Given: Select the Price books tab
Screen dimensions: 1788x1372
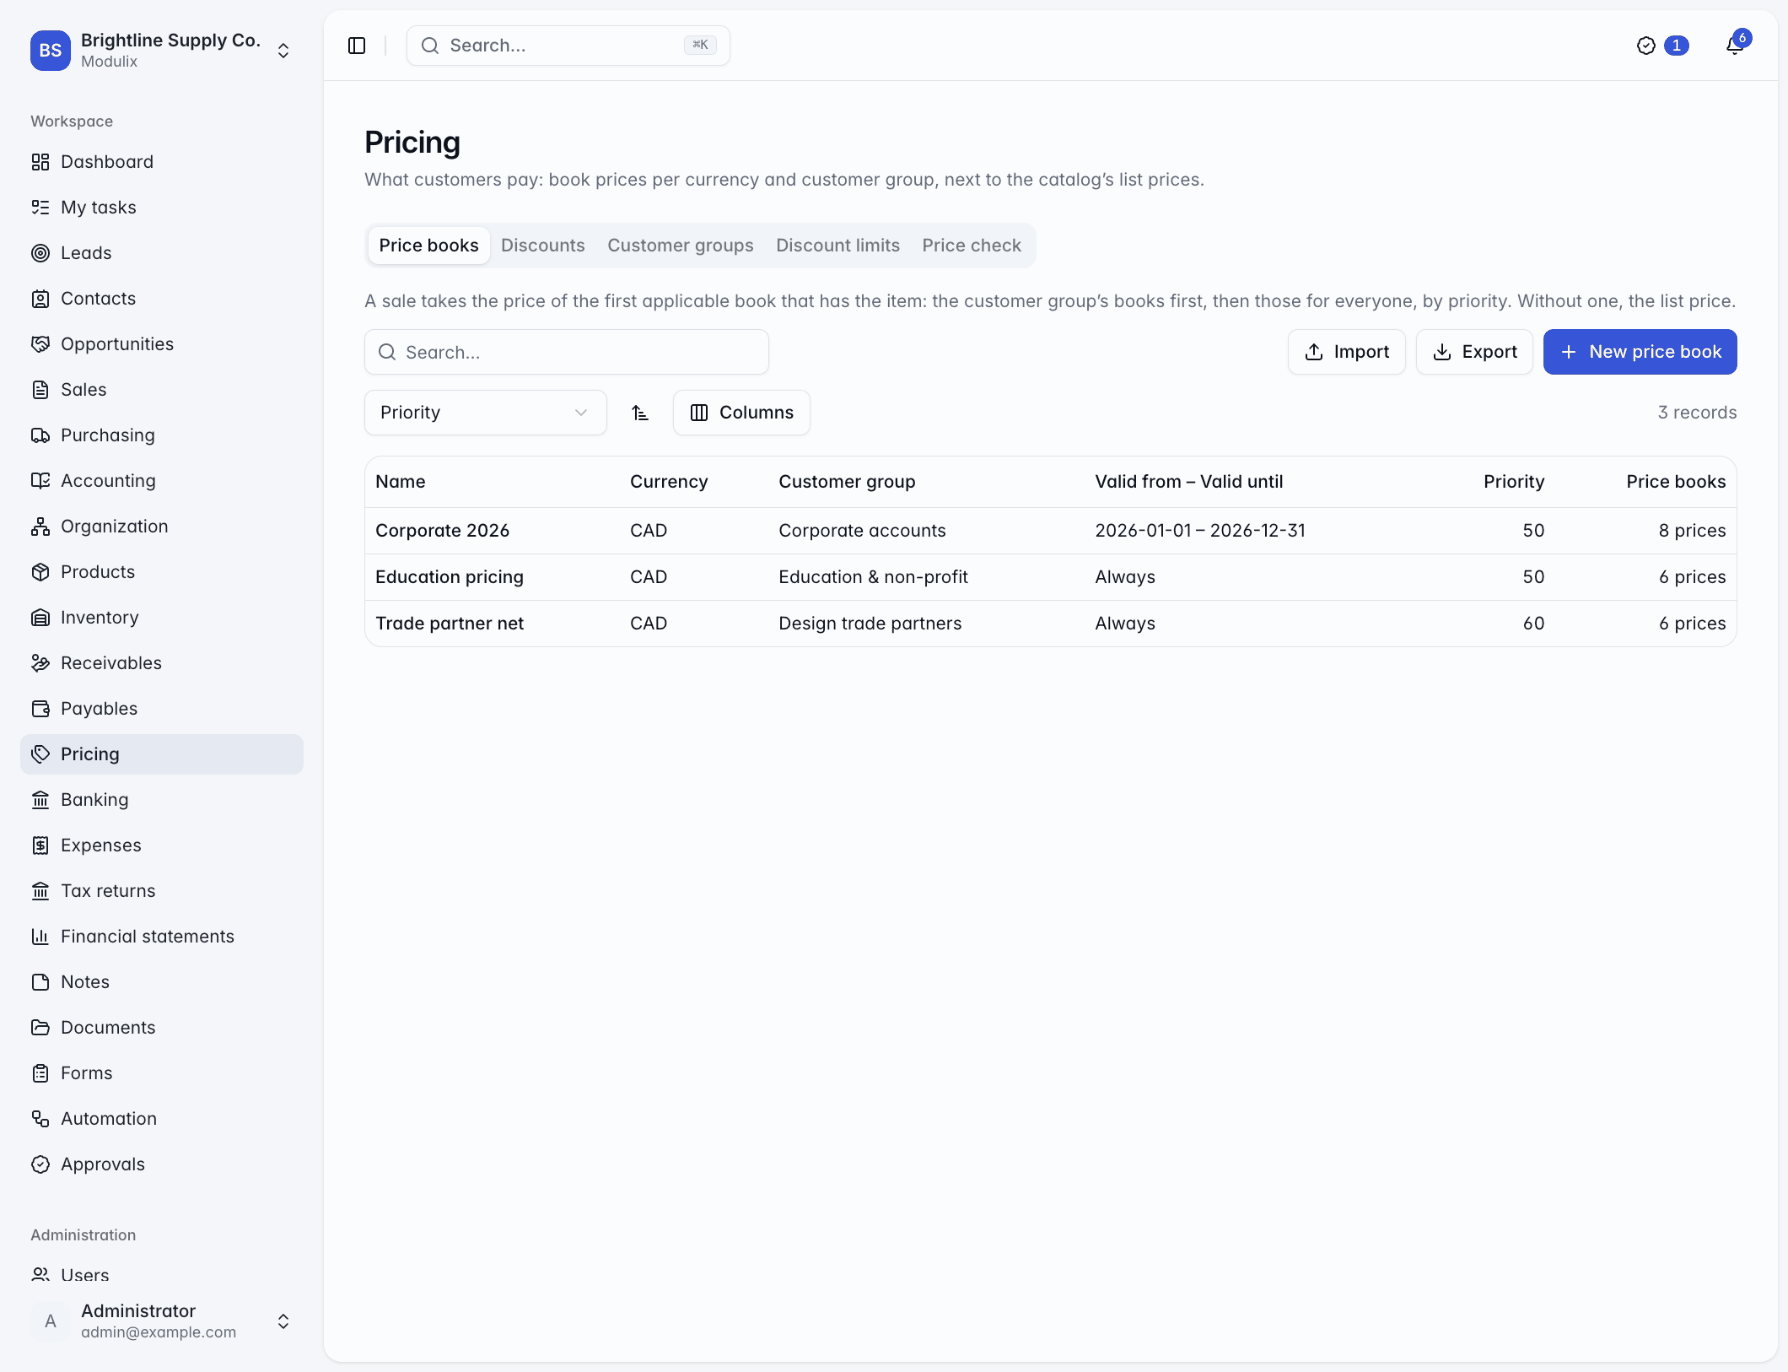Looking at the screenshot, I should [x=429, y=246].
